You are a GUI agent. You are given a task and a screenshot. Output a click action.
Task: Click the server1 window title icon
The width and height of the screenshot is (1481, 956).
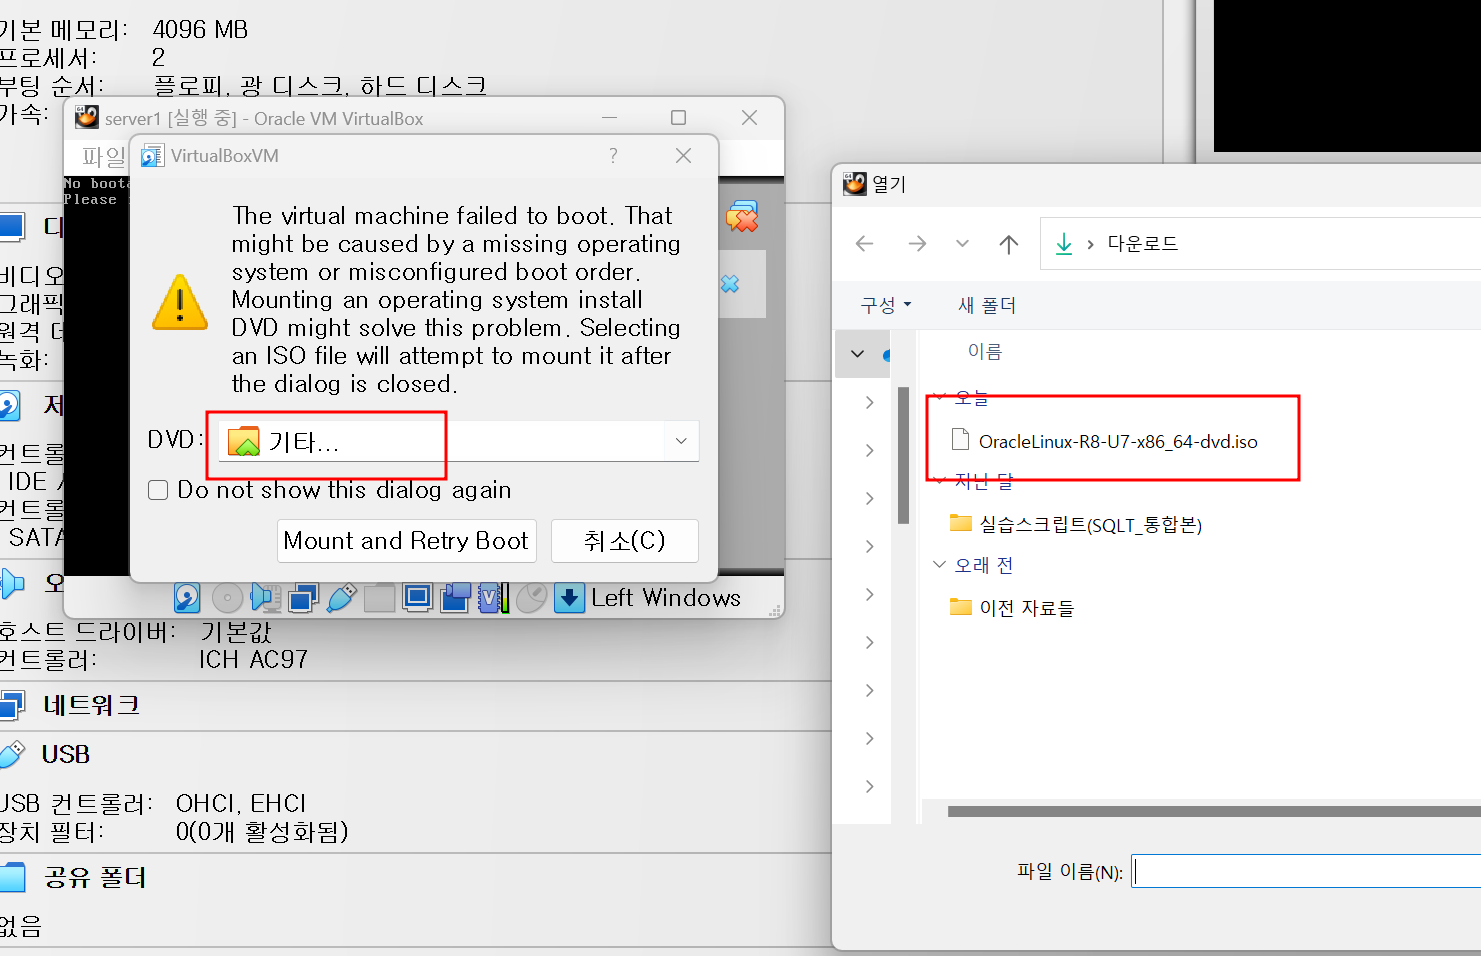click(87, 118)
